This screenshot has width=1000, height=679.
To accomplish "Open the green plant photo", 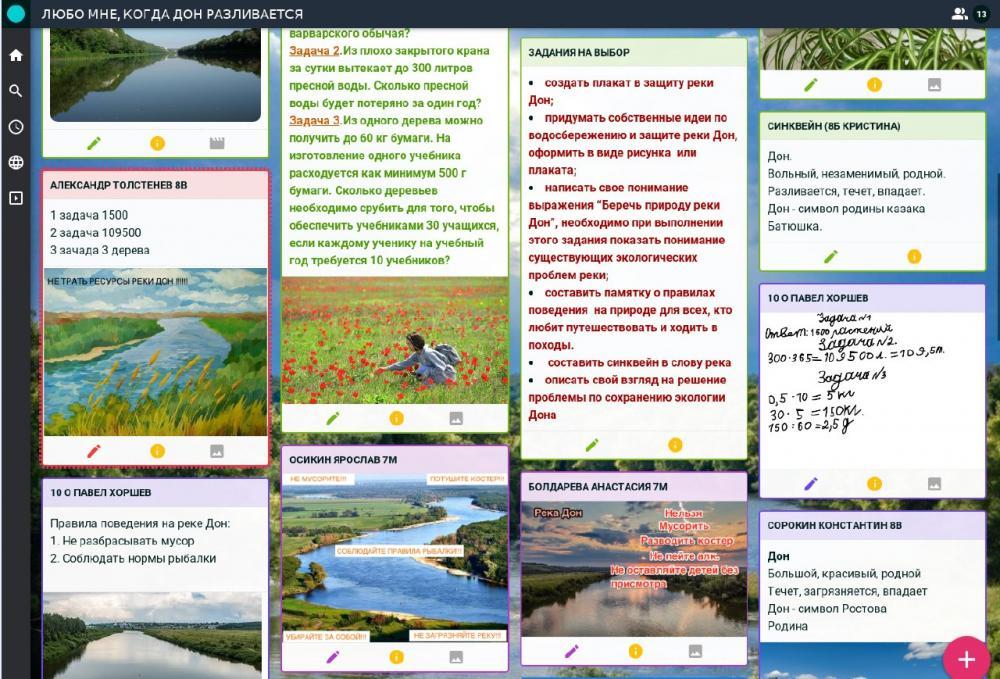I will tap(872, 49).
